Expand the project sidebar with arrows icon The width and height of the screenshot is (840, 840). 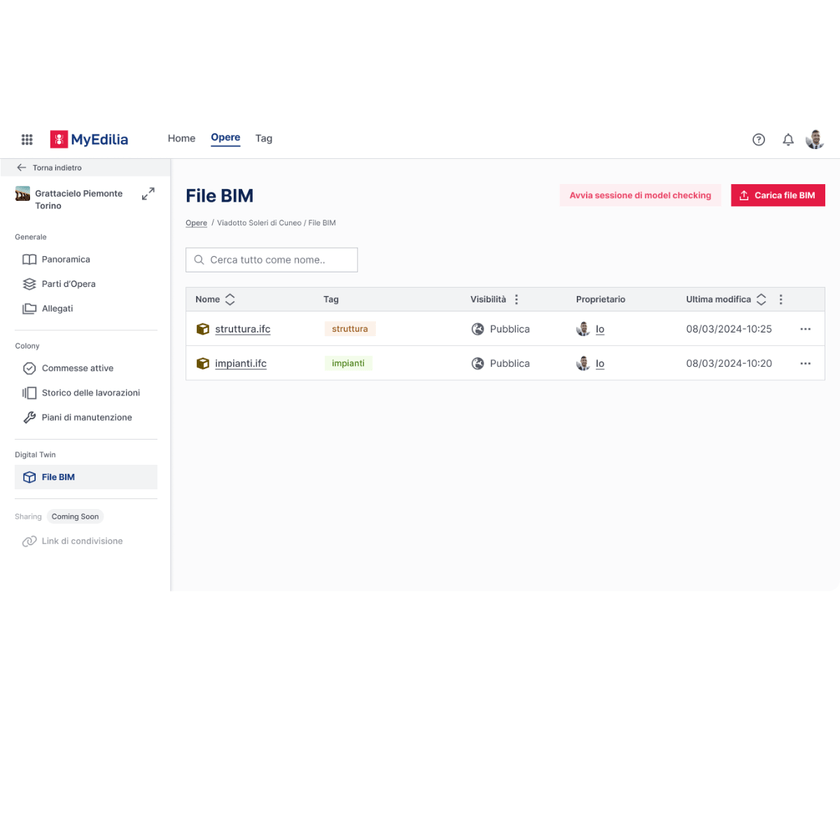point(148,193)
